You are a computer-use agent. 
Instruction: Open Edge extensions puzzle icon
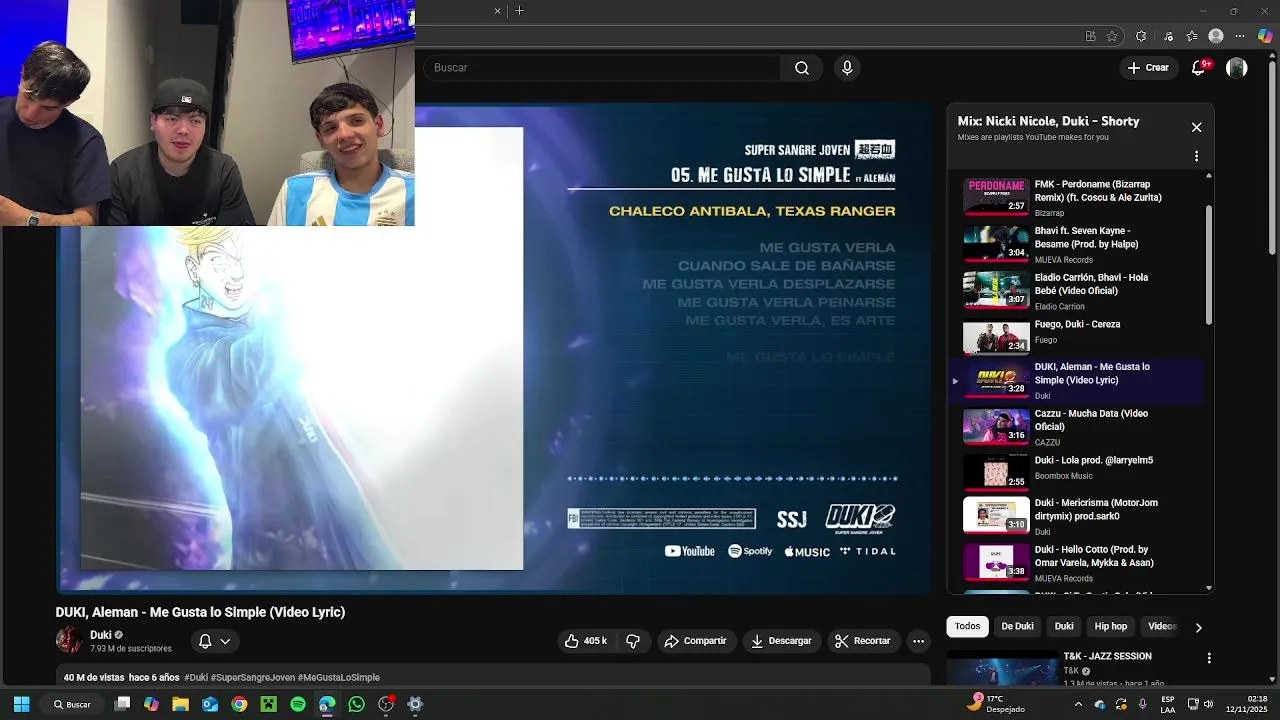pyautogui.click(x=1141, y=36)
